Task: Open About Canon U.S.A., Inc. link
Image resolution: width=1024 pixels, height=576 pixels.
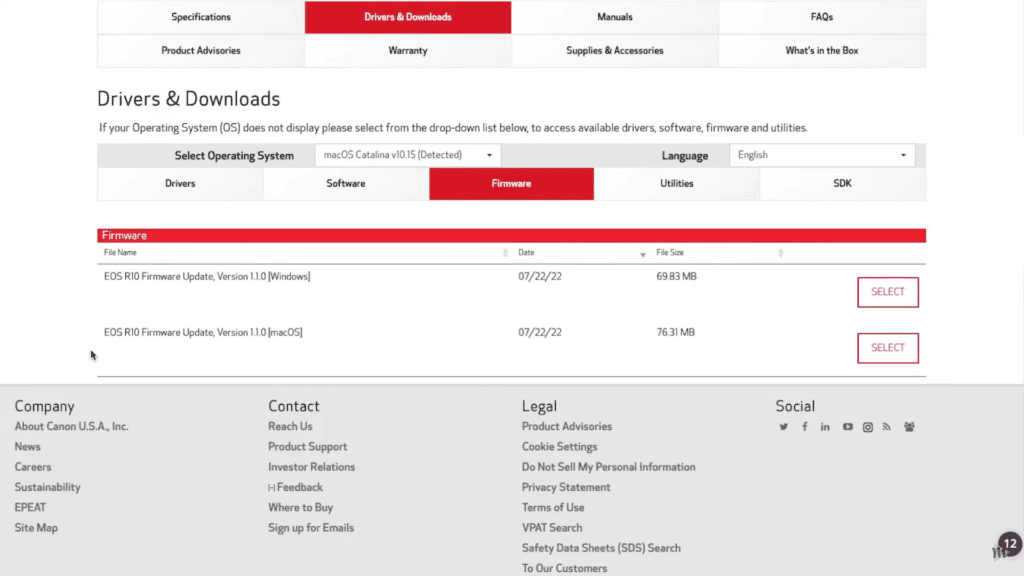Action: [x=71, y=426]
